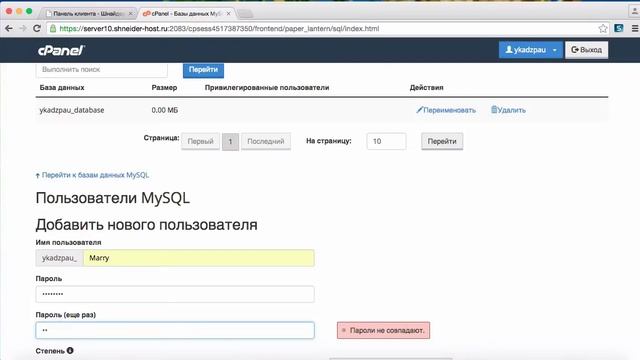Viewport: 640px width, 360px height.
Task: Click the grey Перейти pagination button
Action: click(x=442, y=141)
